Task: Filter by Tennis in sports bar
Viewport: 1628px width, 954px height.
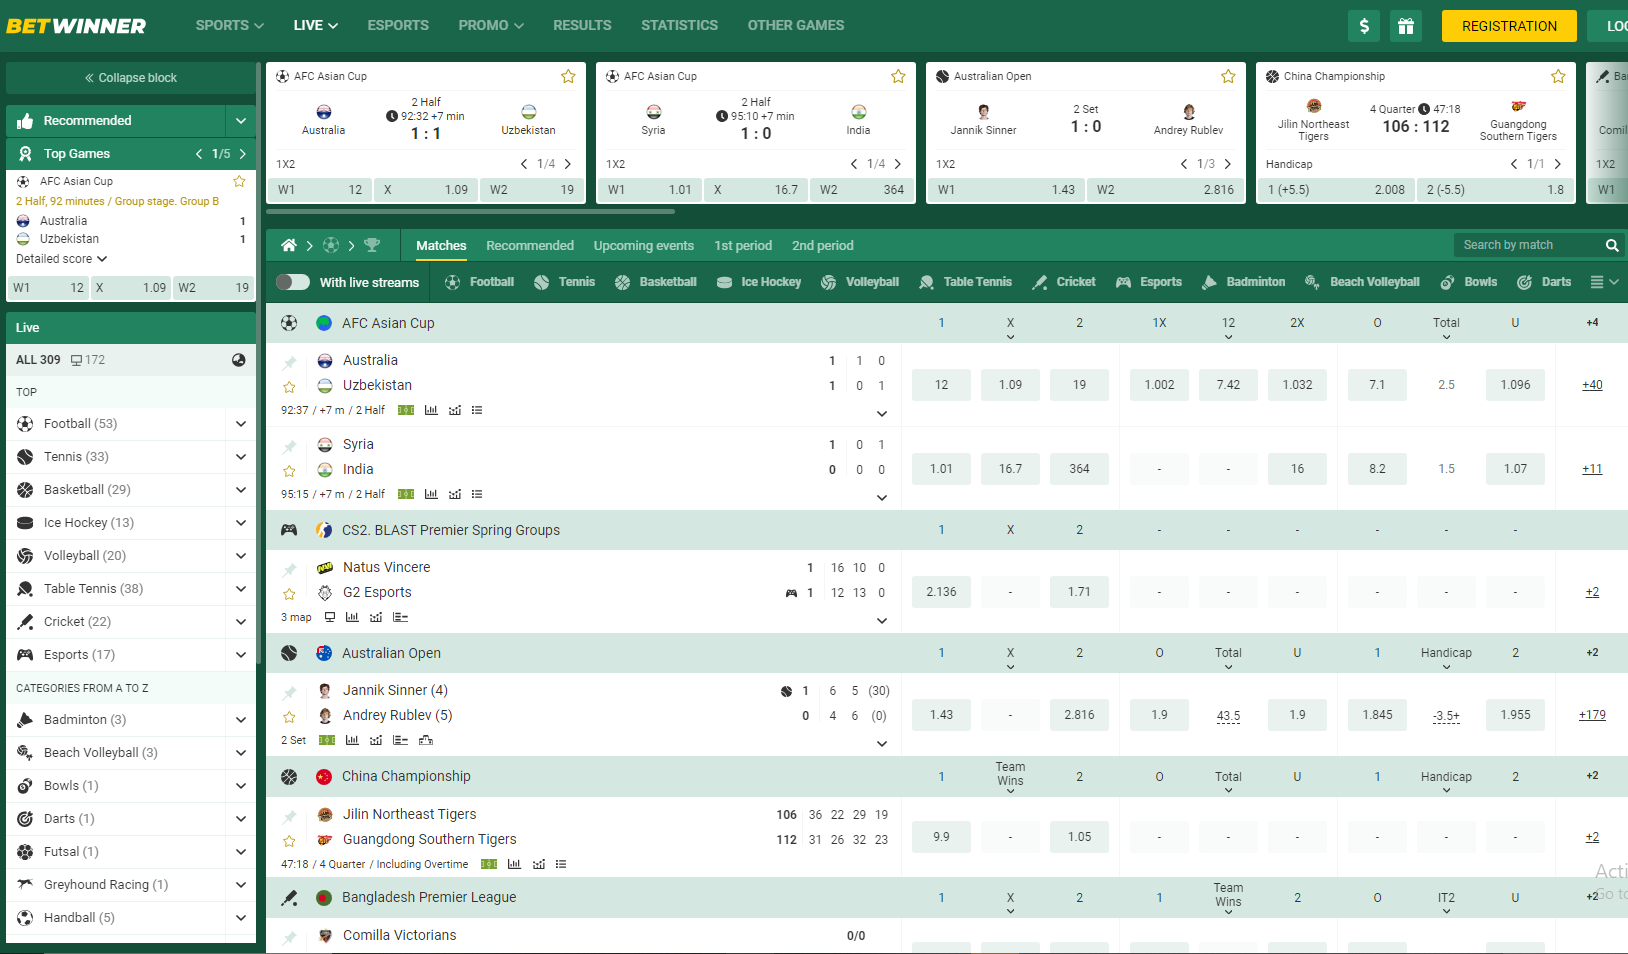Action: coord(565,282)
